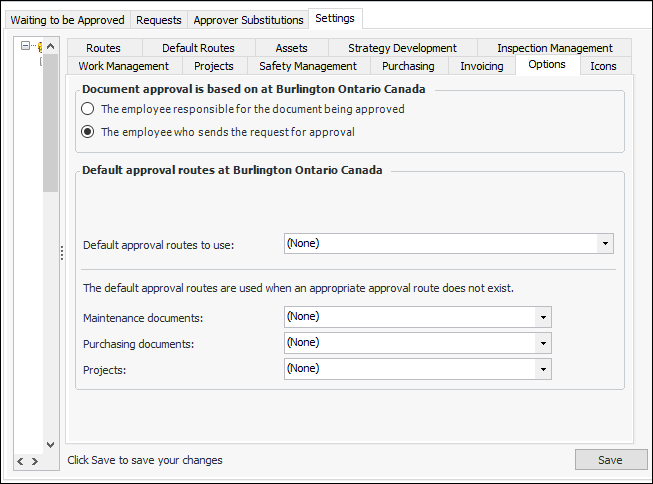Click the scroll left arrow below the tree
653x484 pixels.
(20, 461)
